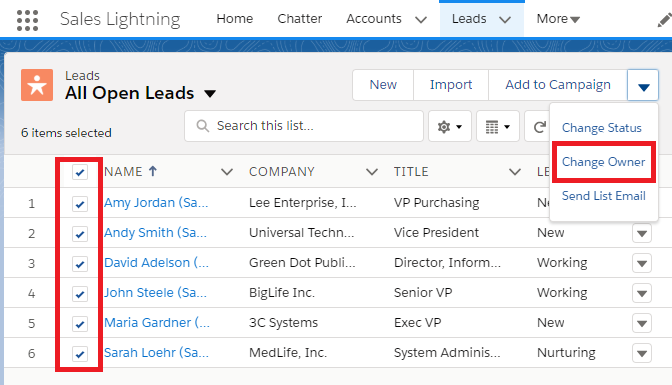Screen dimensions: 672x385
Task: Click the TITLE column header
Action: click(x=411, y=172)
